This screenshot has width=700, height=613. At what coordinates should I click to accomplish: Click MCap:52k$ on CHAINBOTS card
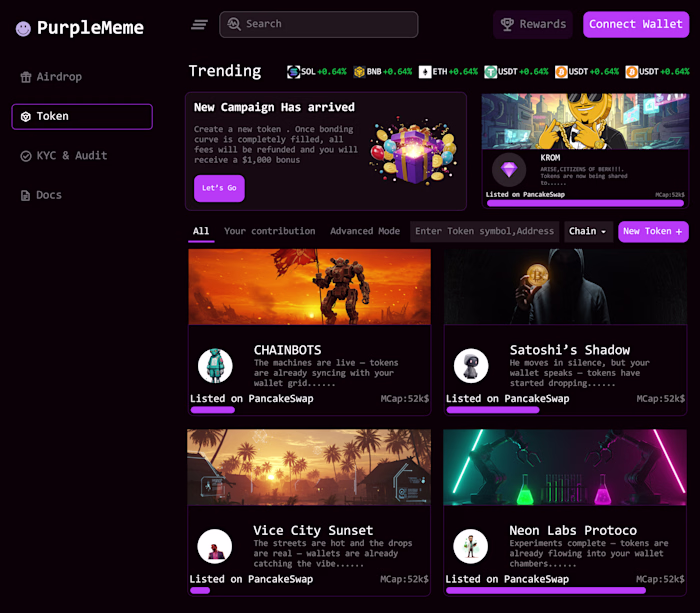(x=404, y=399)
